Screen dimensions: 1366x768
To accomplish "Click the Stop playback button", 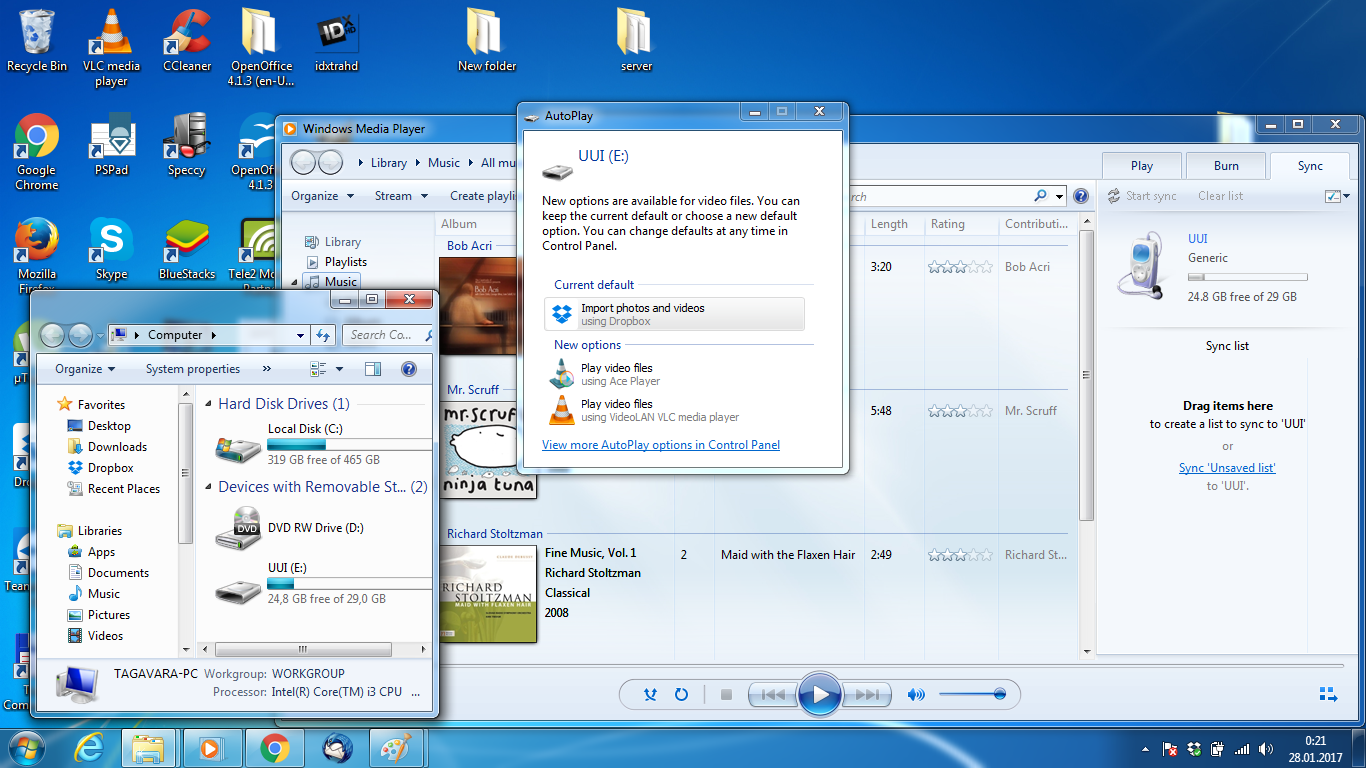I will point(727,694).
